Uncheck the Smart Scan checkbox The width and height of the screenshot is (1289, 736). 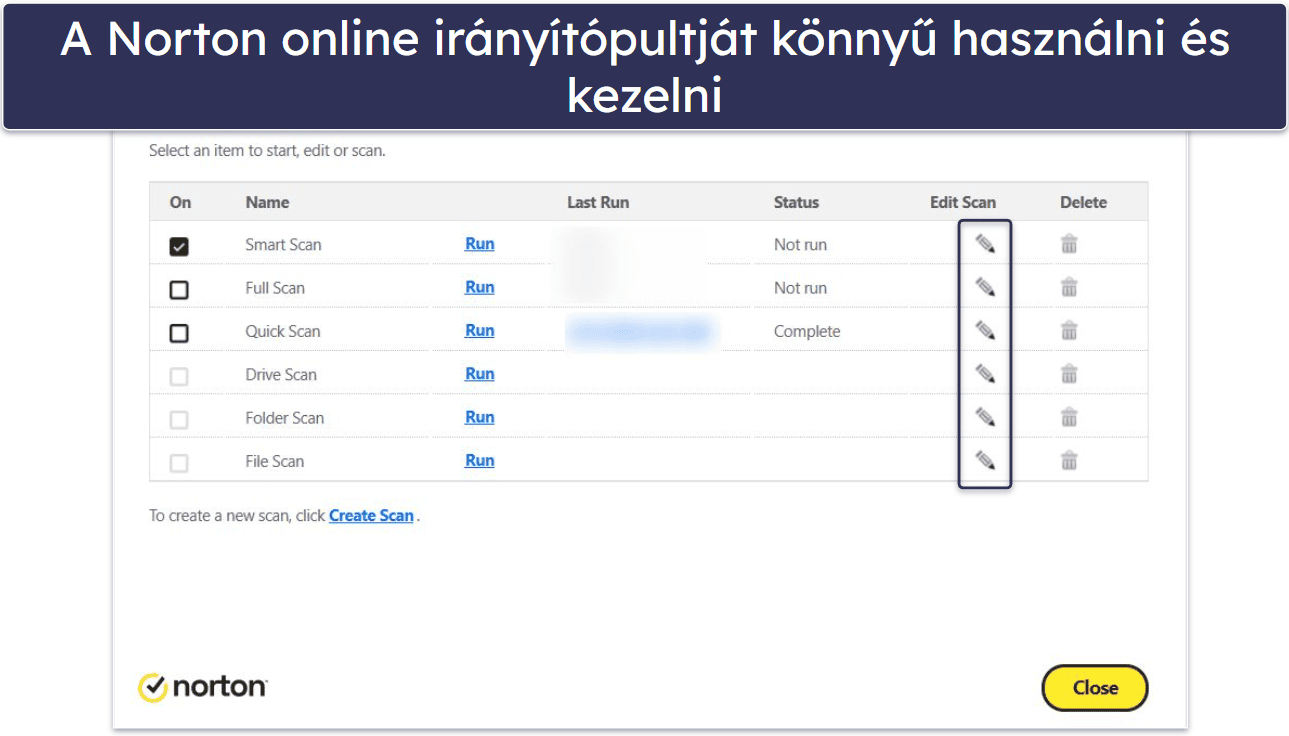179,246
